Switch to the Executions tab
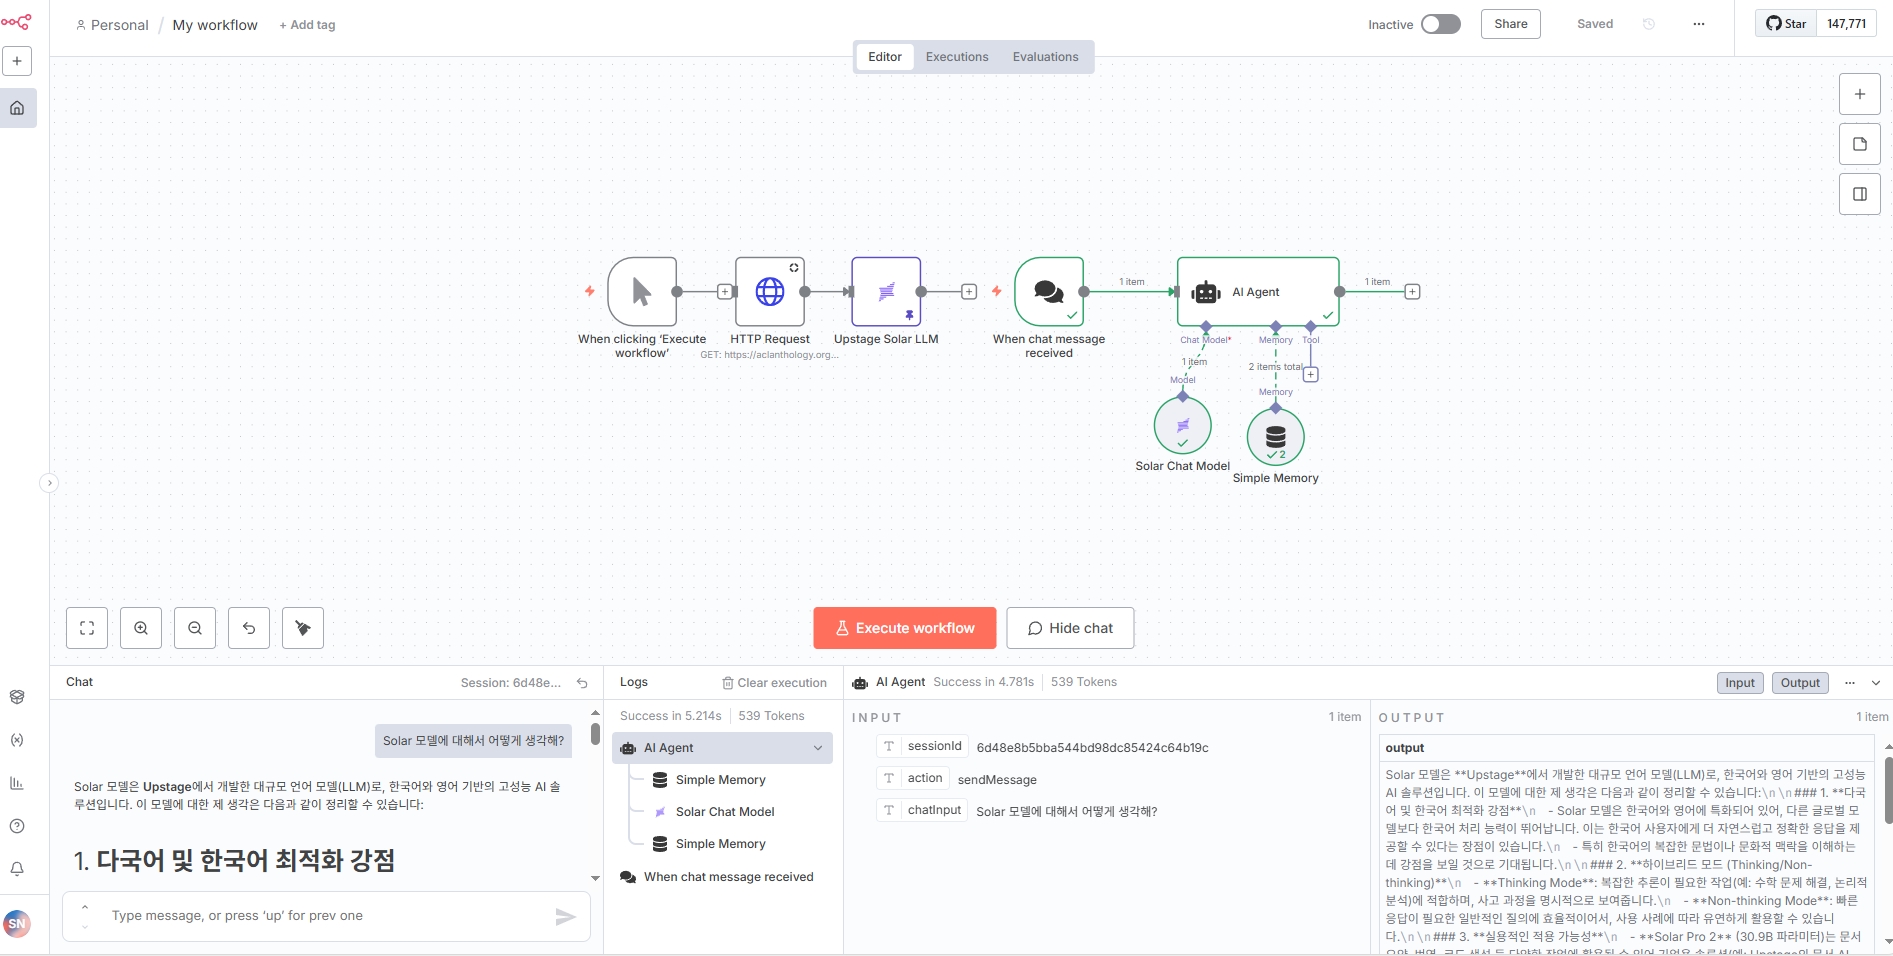This screenshot has width=1893, height=956. (957, 57)
